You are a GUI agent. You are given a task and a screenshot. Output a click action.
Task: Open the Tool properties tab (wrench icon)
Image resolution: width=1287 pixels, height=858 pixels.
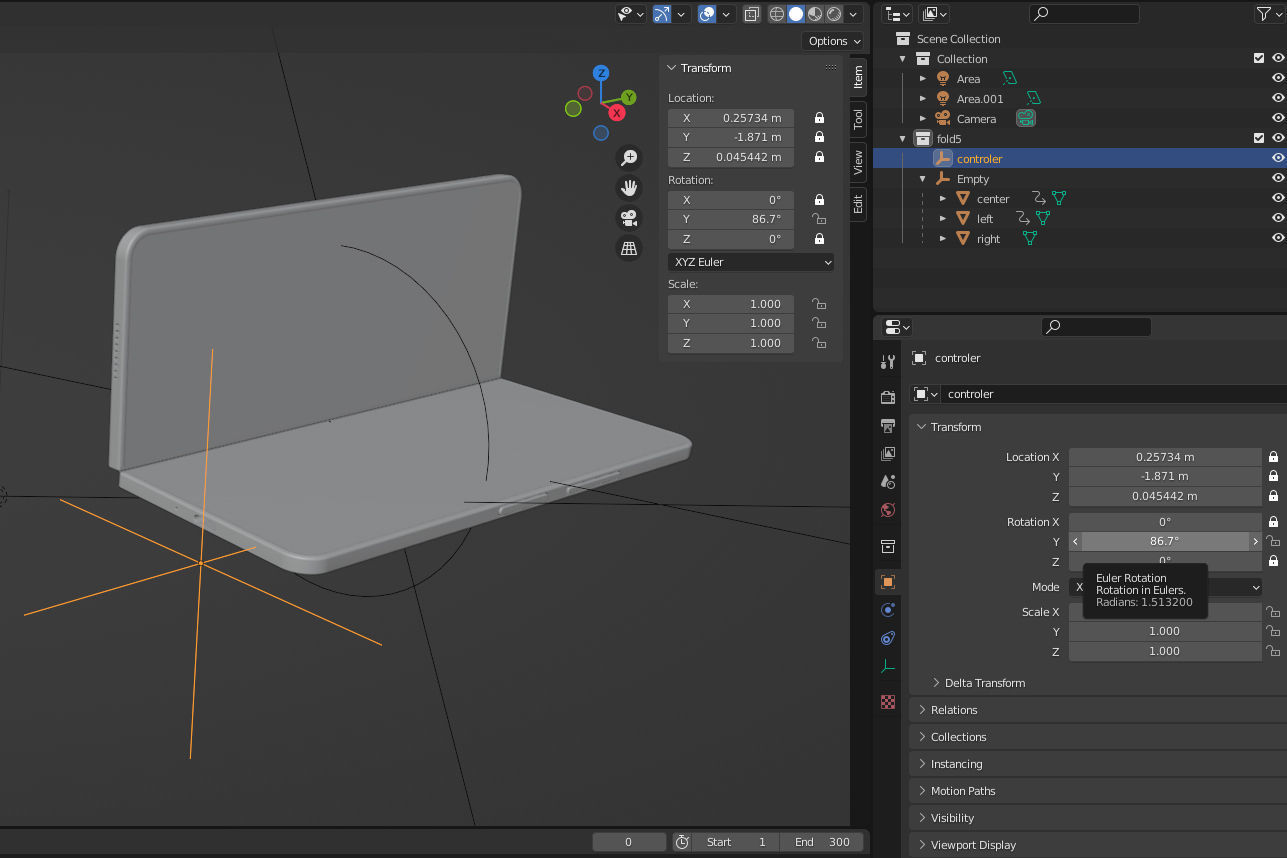(887, 362)
